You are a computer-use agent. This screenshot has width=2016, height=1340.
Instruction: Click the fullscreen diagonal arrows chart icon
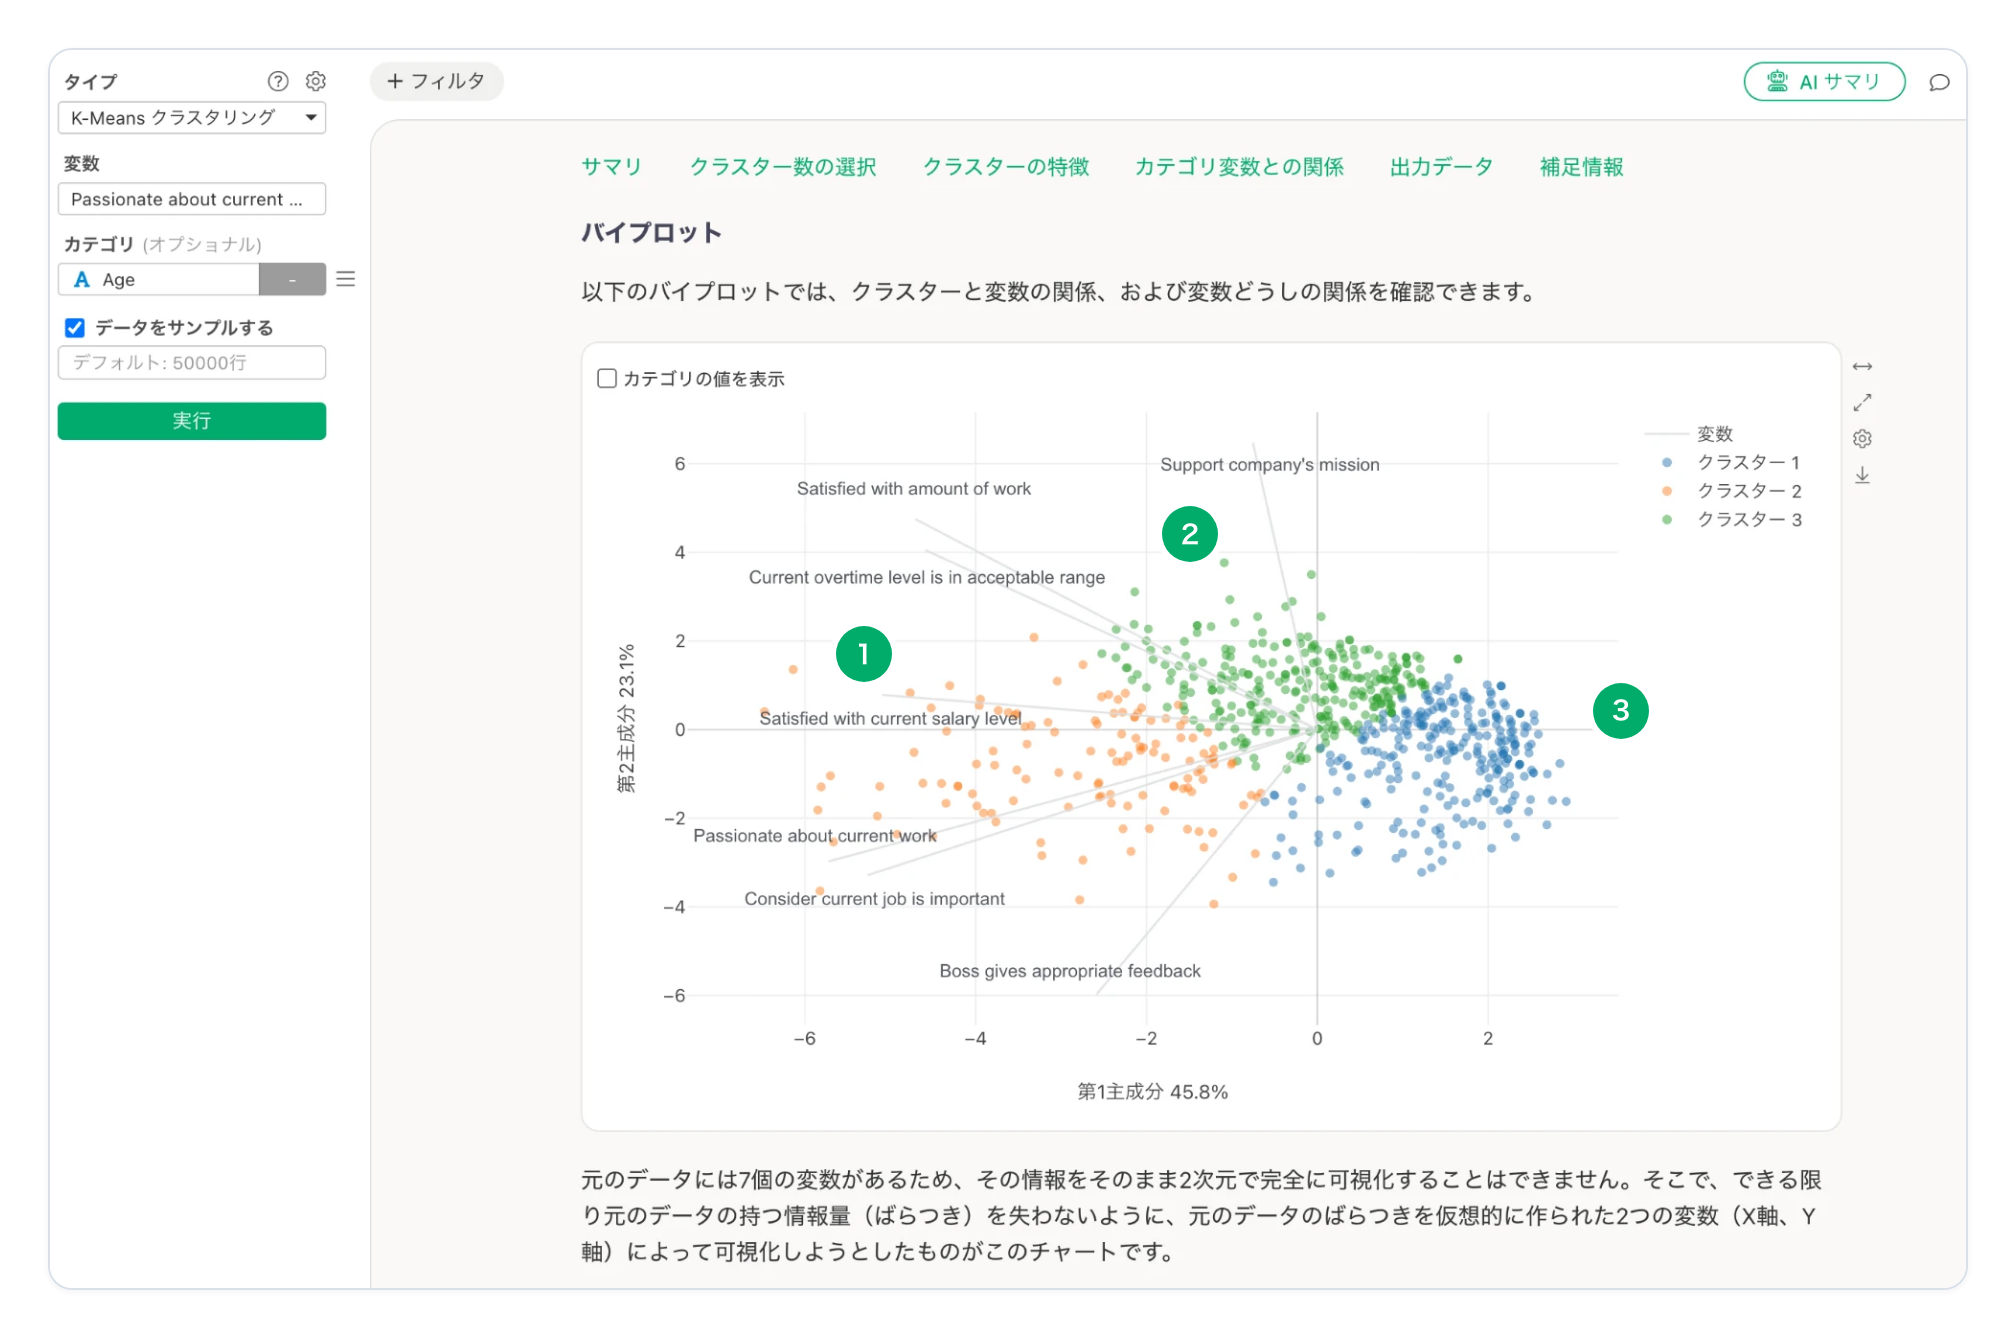coord(1862,402)
